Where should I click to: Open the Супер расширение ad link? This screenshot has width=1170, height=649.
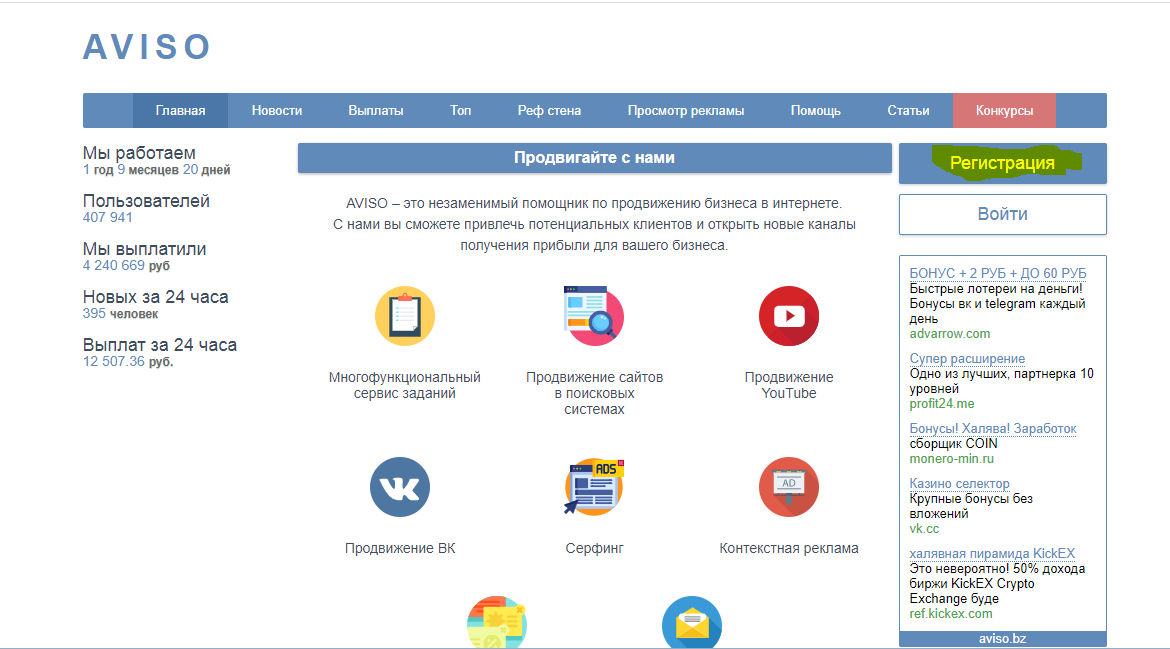point(967,358)
